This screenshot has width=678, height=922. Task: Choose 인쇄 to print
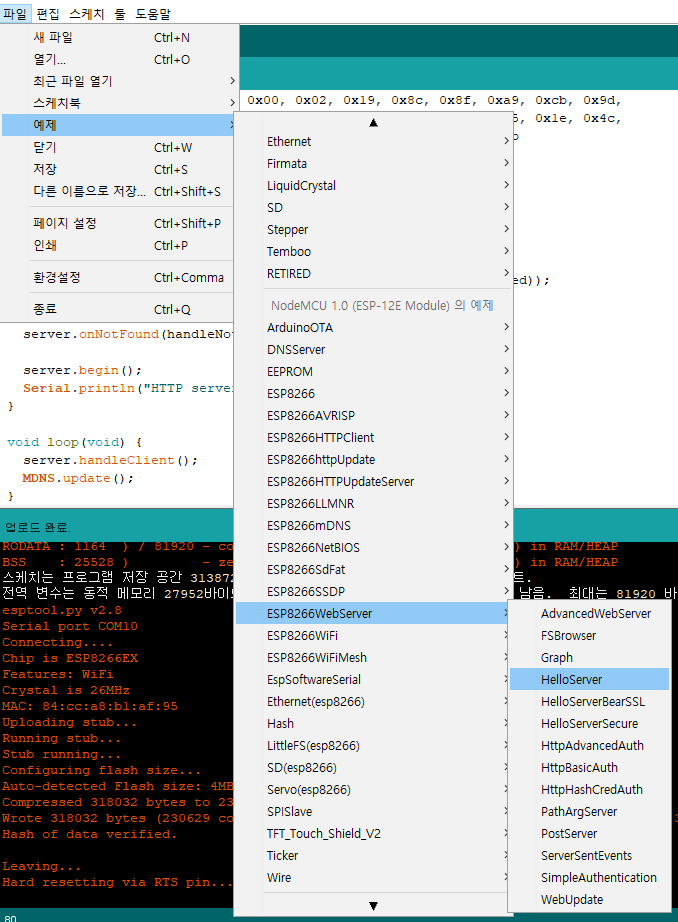[x=120, y=245]
